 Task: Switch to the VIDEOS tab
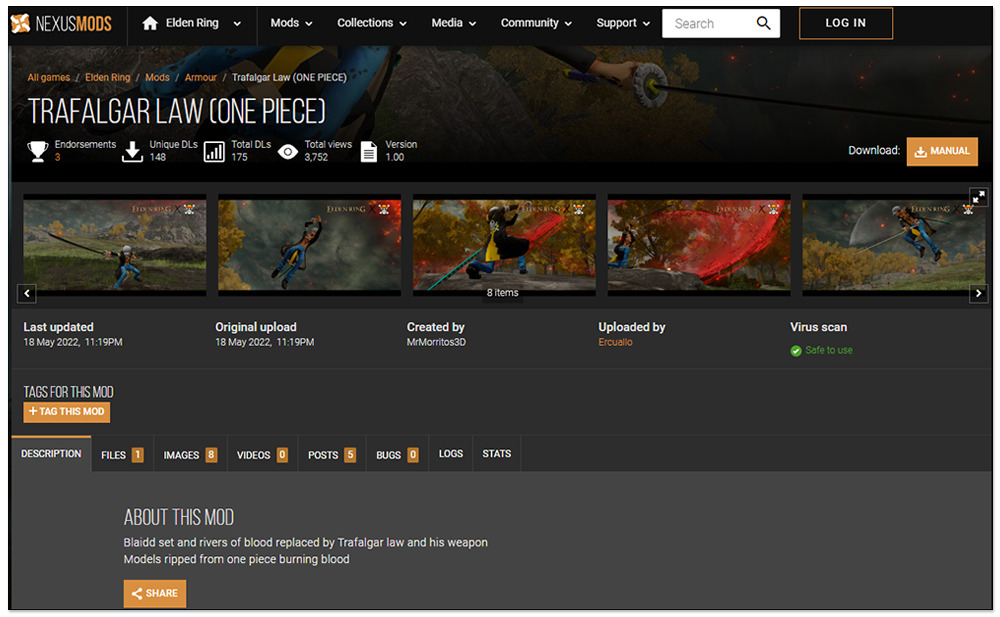[x=262, y=455]
